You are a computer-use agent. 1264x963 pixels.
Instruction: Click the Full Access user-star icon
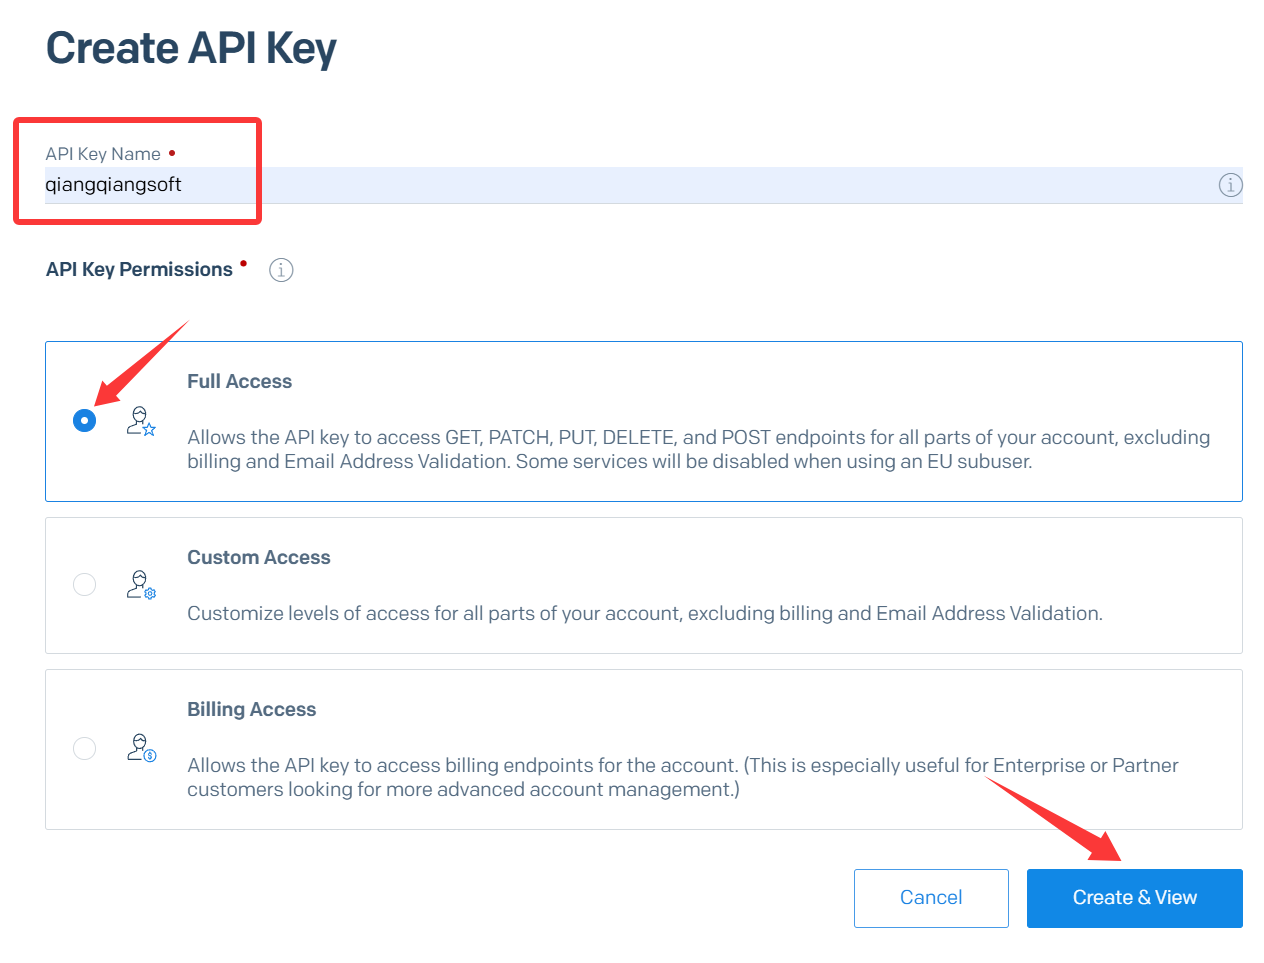141,421
